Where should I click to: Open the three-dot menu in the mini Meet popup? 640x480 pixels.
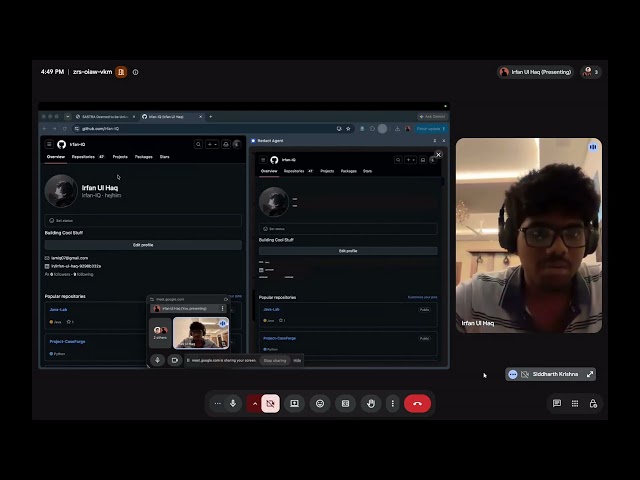tap(222, 309)
